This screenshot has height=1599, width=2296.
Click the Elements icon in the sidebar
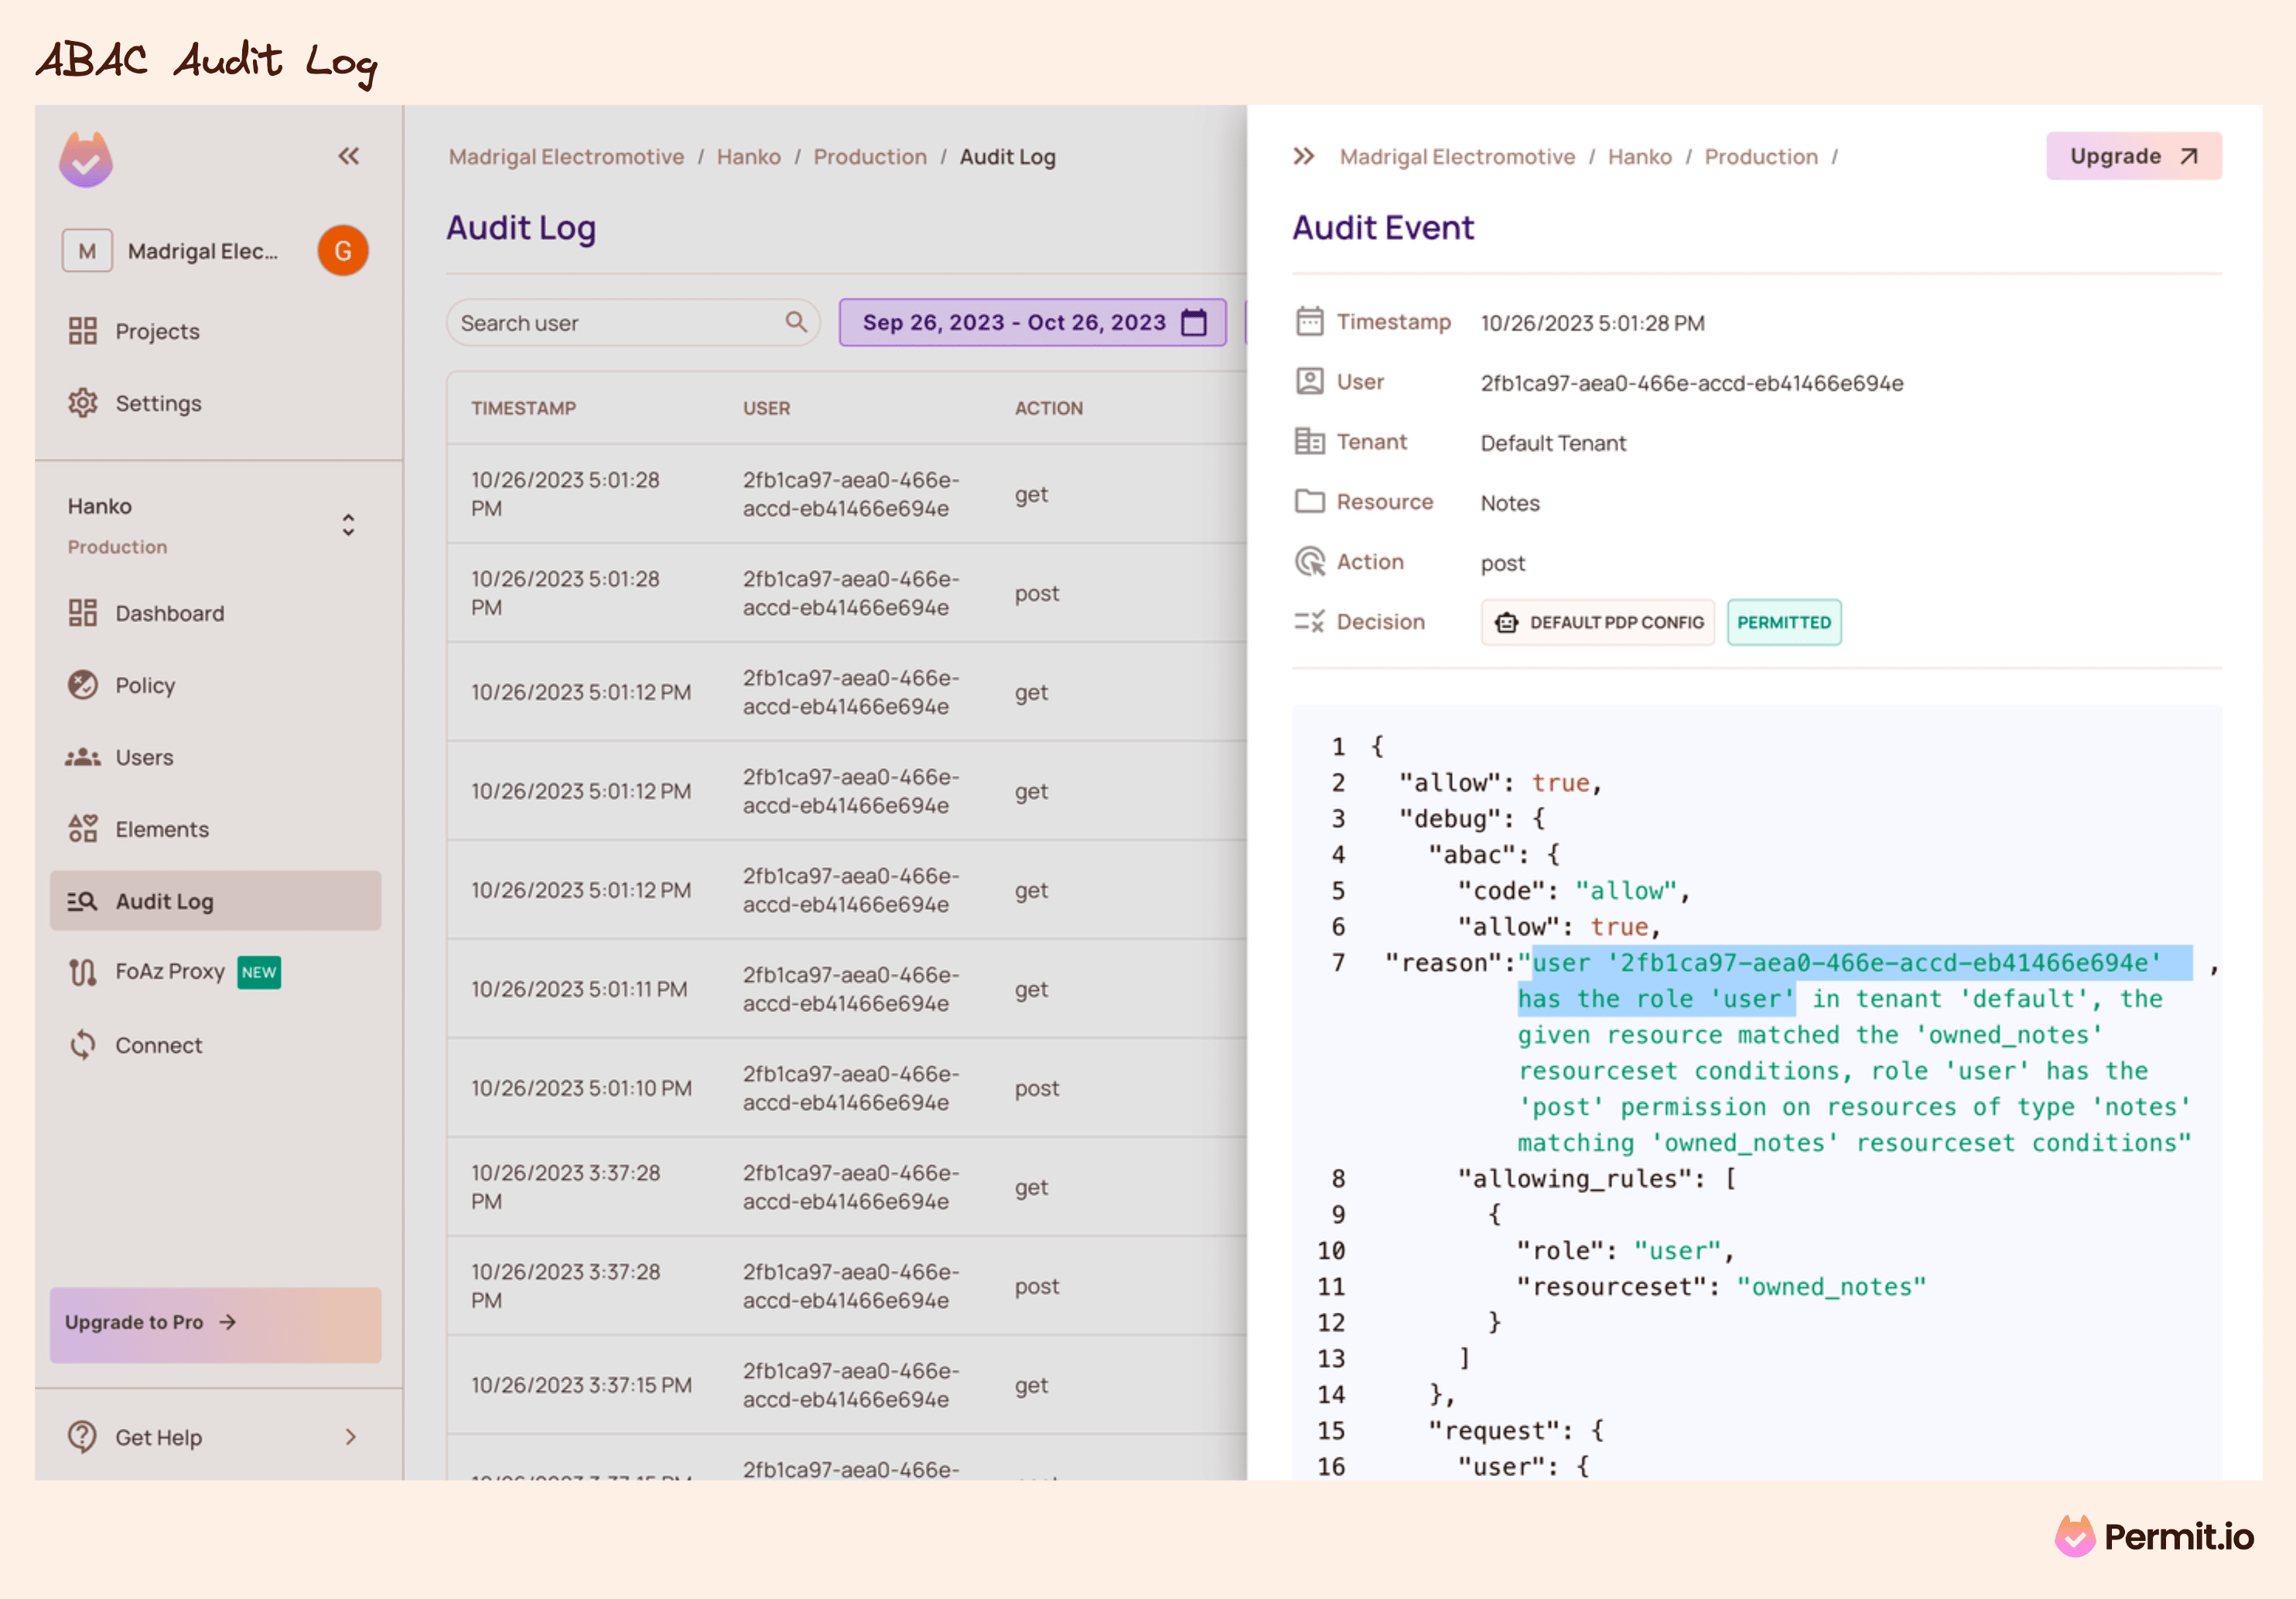point(83,829)
